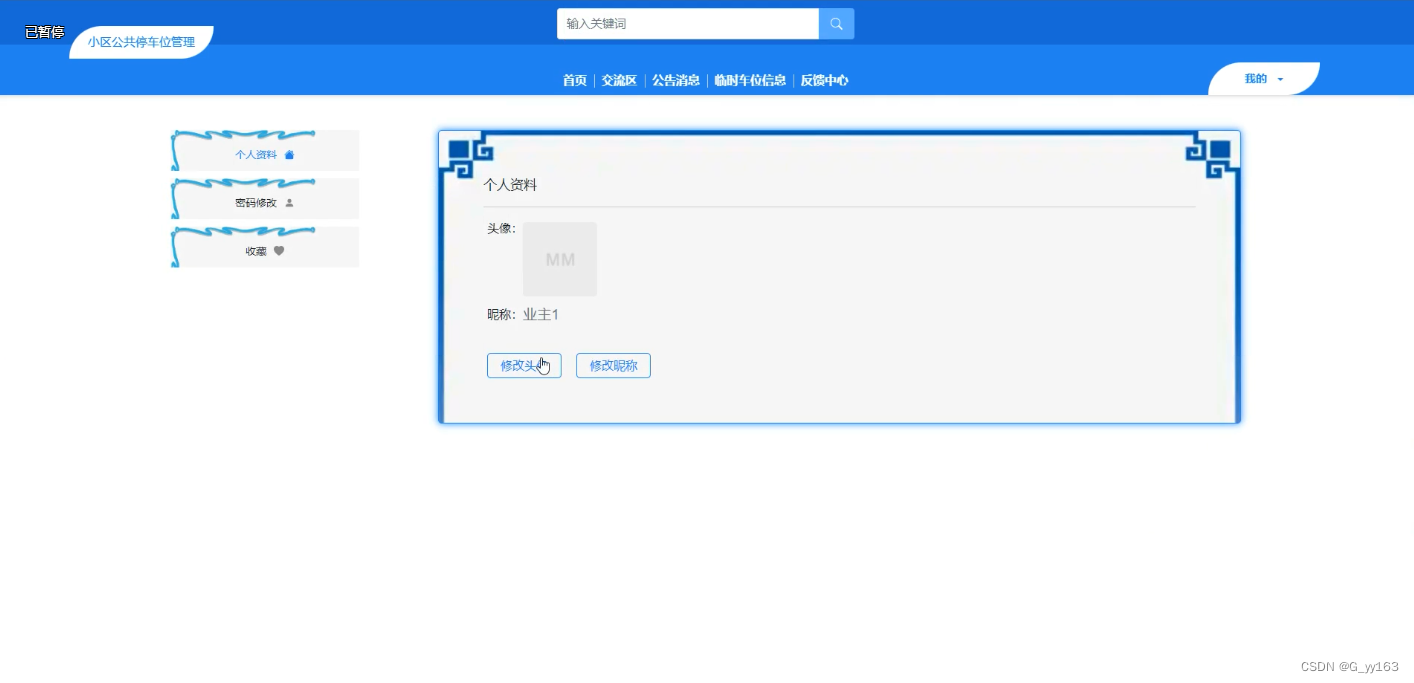The width and height of the screenshot is (1414, 683).
Task: Select 个人资料 in the sidebar
Action: [265, 151]
